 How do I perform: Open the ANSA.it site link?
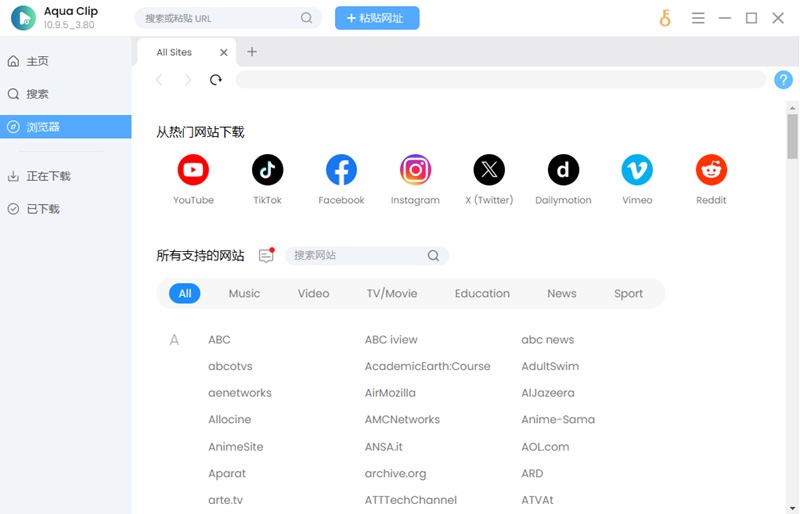pyautogui.click(x=383, y=447)
